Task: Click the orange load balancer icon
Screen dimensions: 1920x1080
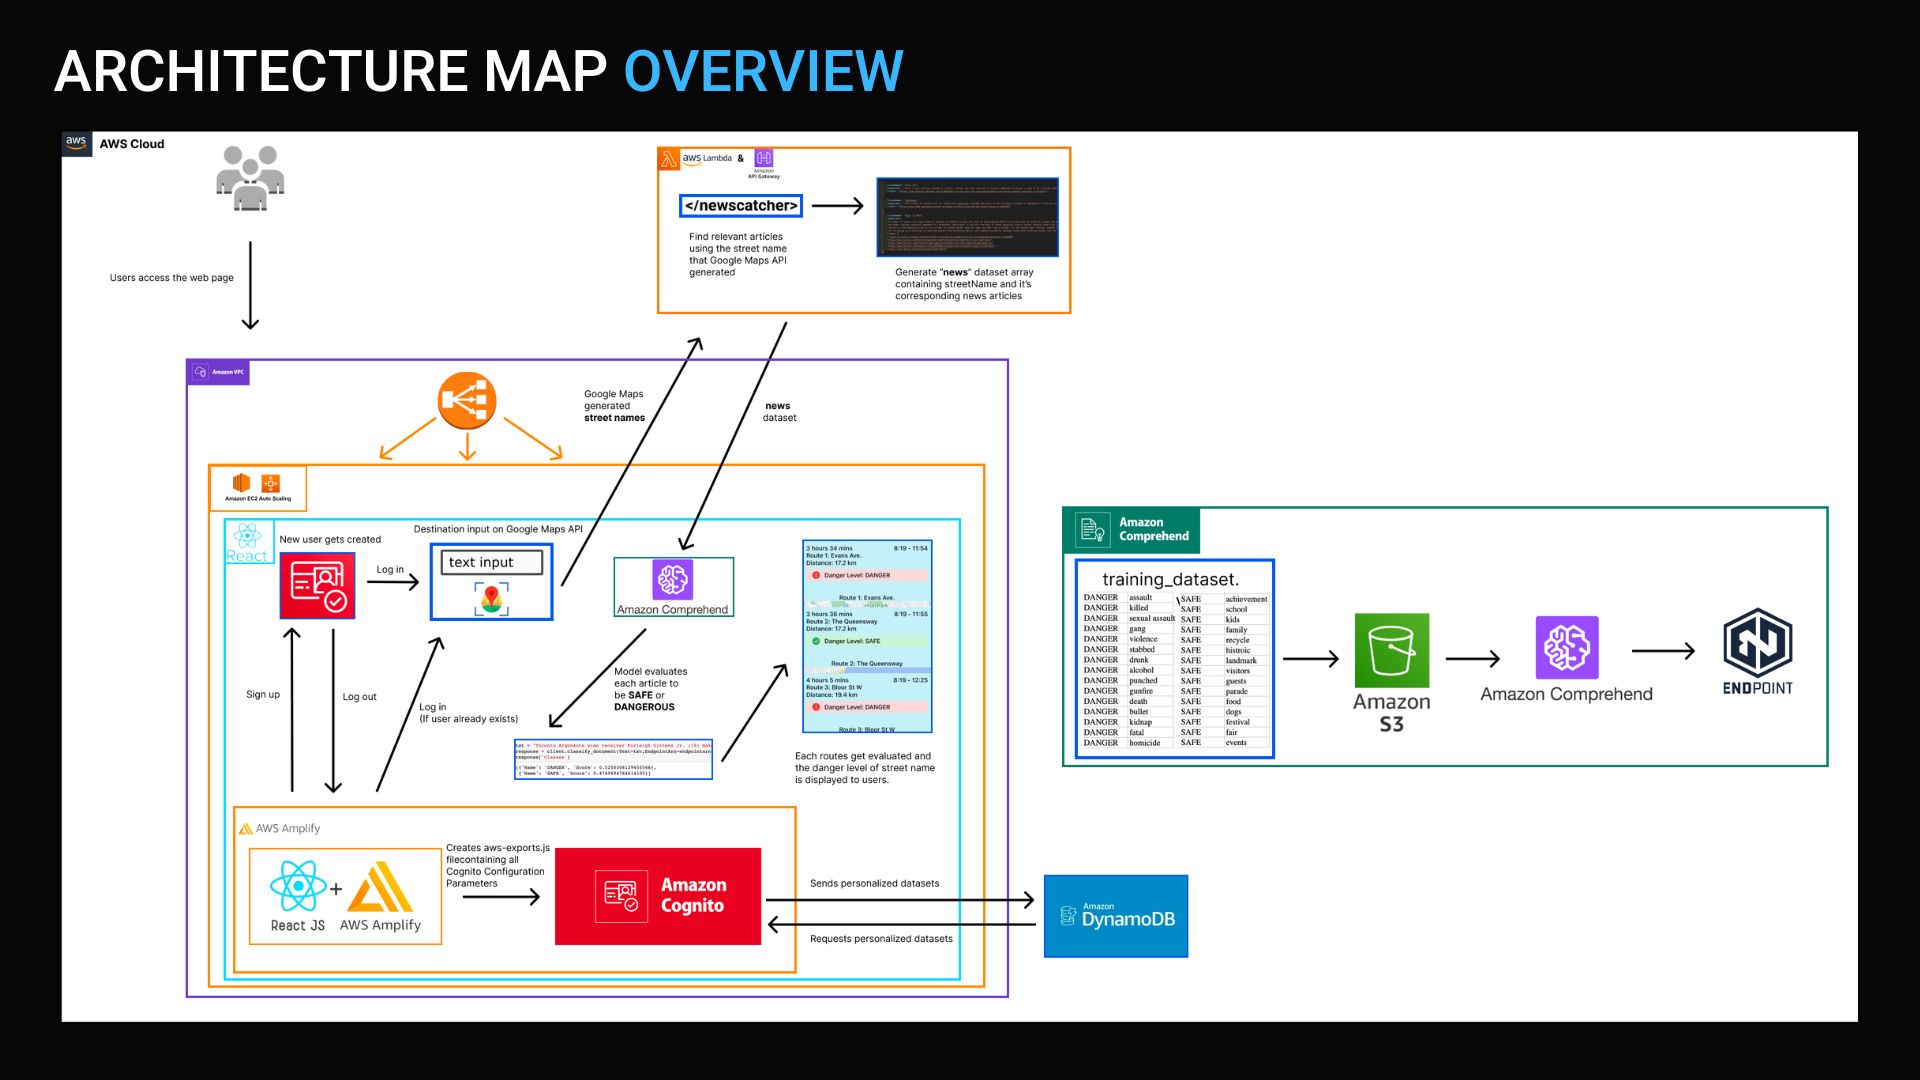Action: 466,401
